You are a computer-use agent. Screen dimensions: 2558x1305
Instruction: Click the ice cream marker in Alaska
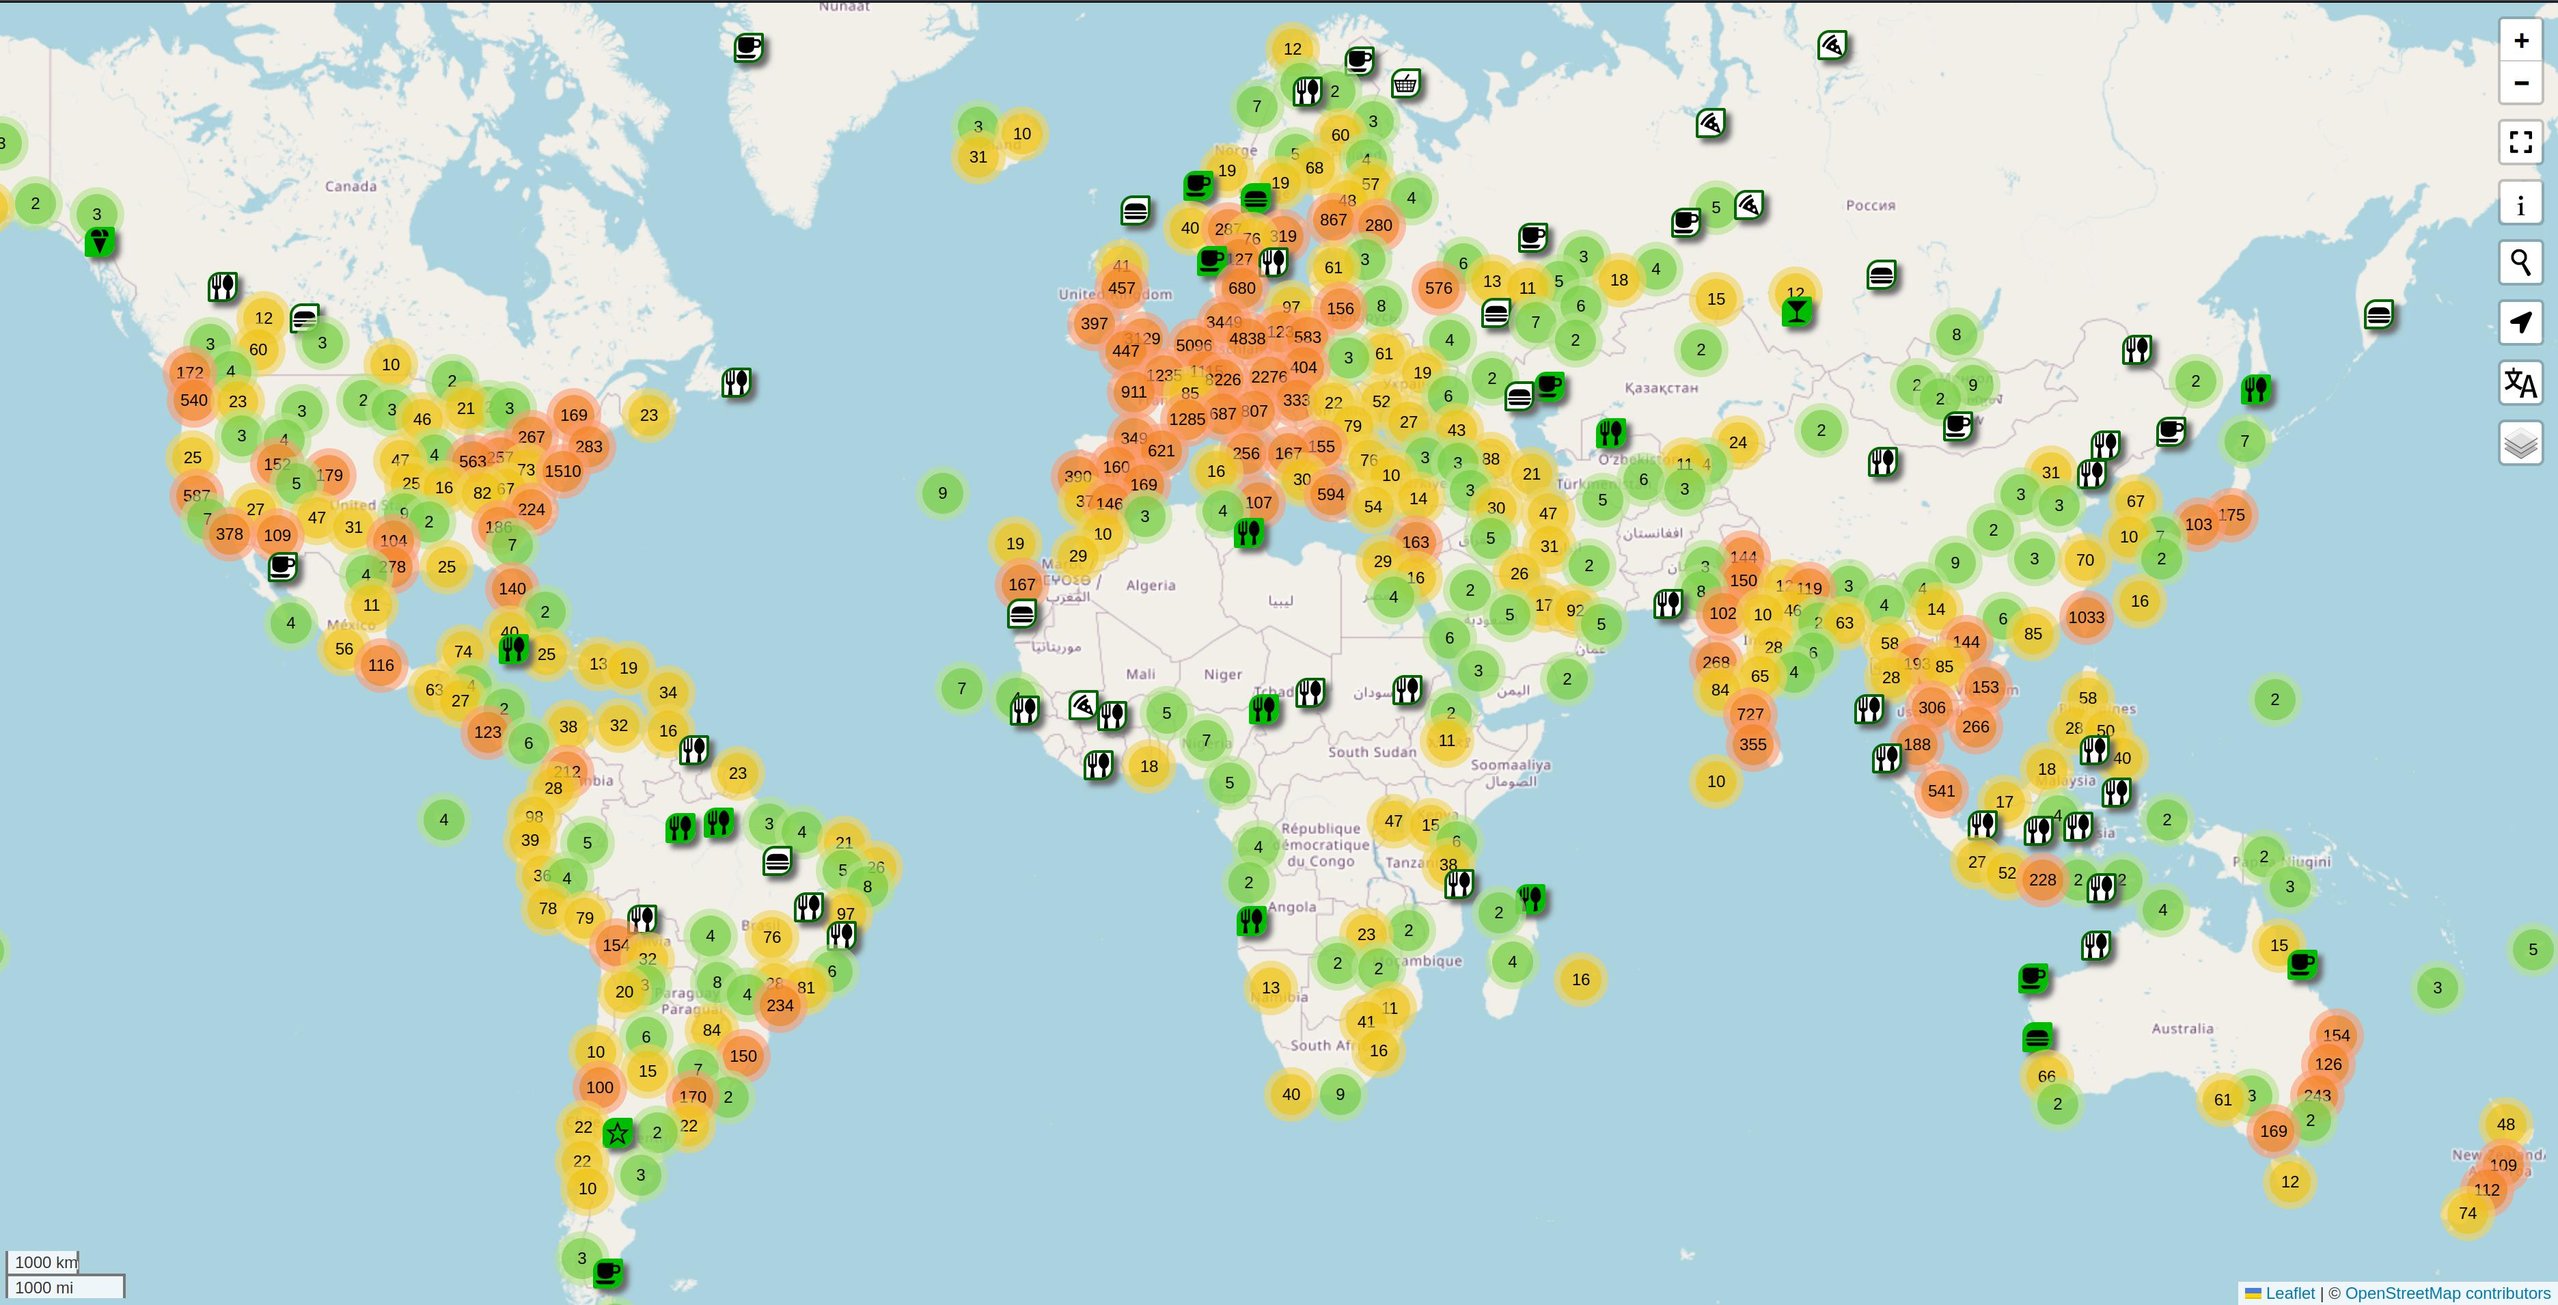99,242
